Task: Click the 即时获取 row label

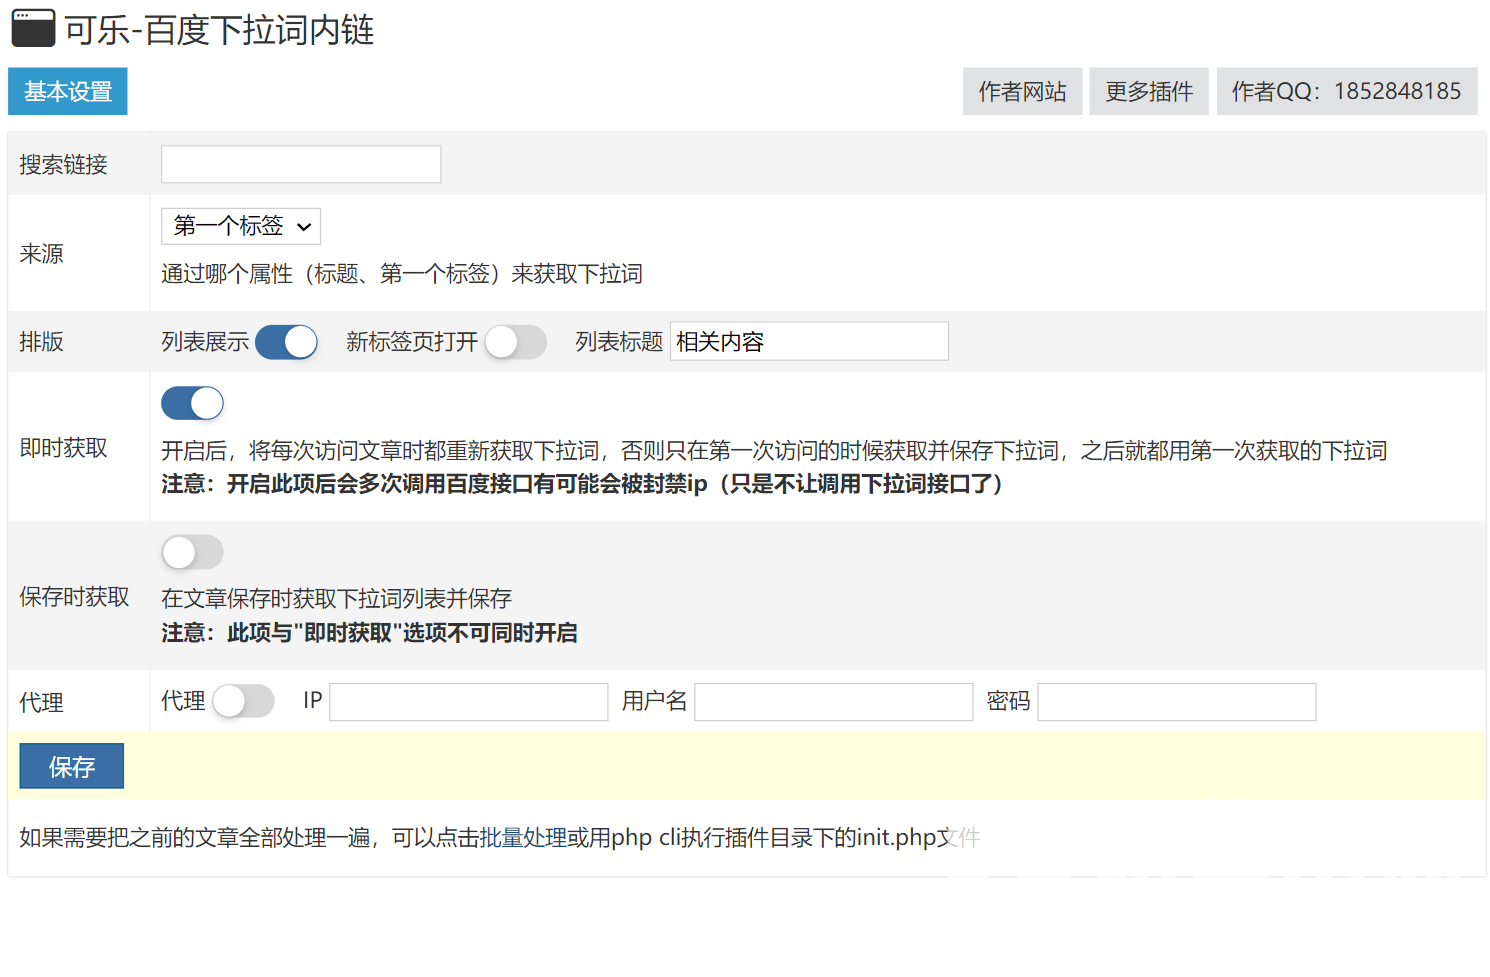Action: click(x=63, y=448)
